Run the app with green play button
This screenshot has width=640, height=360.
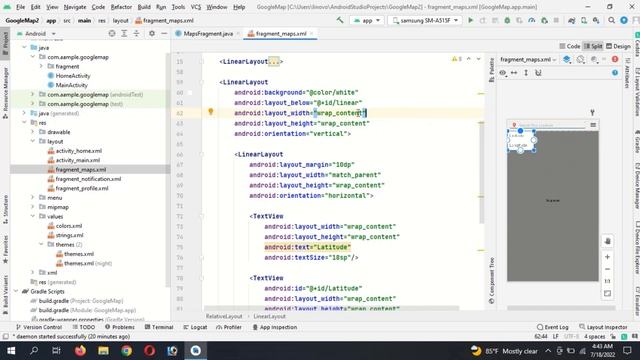470,20
